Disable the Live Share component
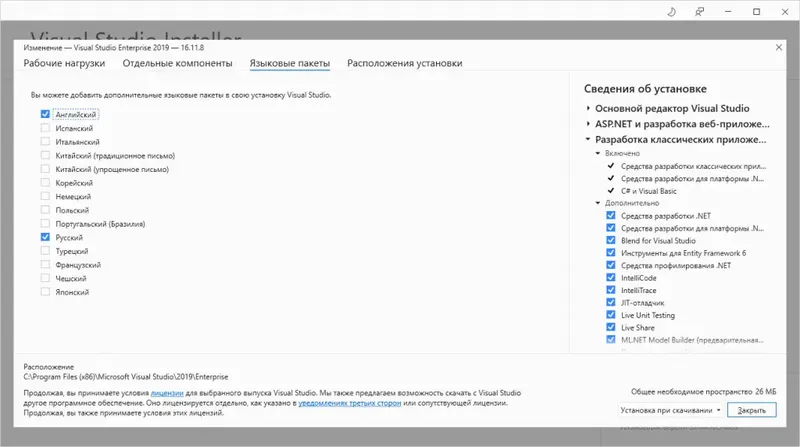800x447 pixels. 611,327
